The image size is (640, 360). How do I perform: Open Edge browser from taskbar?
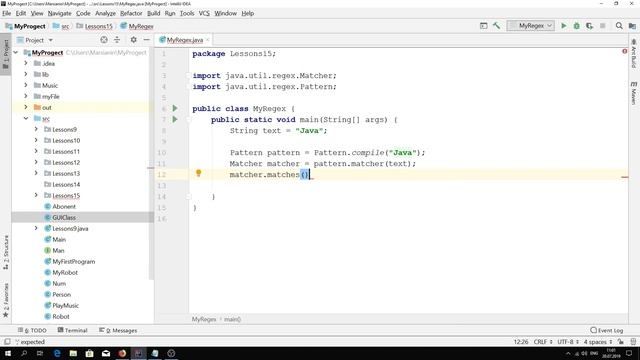click(x=57, y=353)
